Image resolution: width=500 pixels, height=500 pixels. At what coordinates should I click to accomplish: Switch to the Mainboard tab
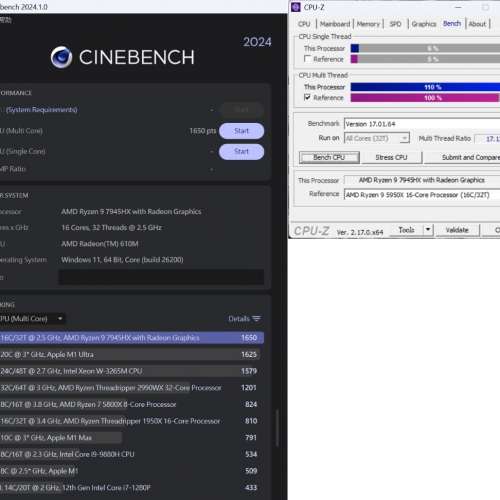click(x=335, y=24)
